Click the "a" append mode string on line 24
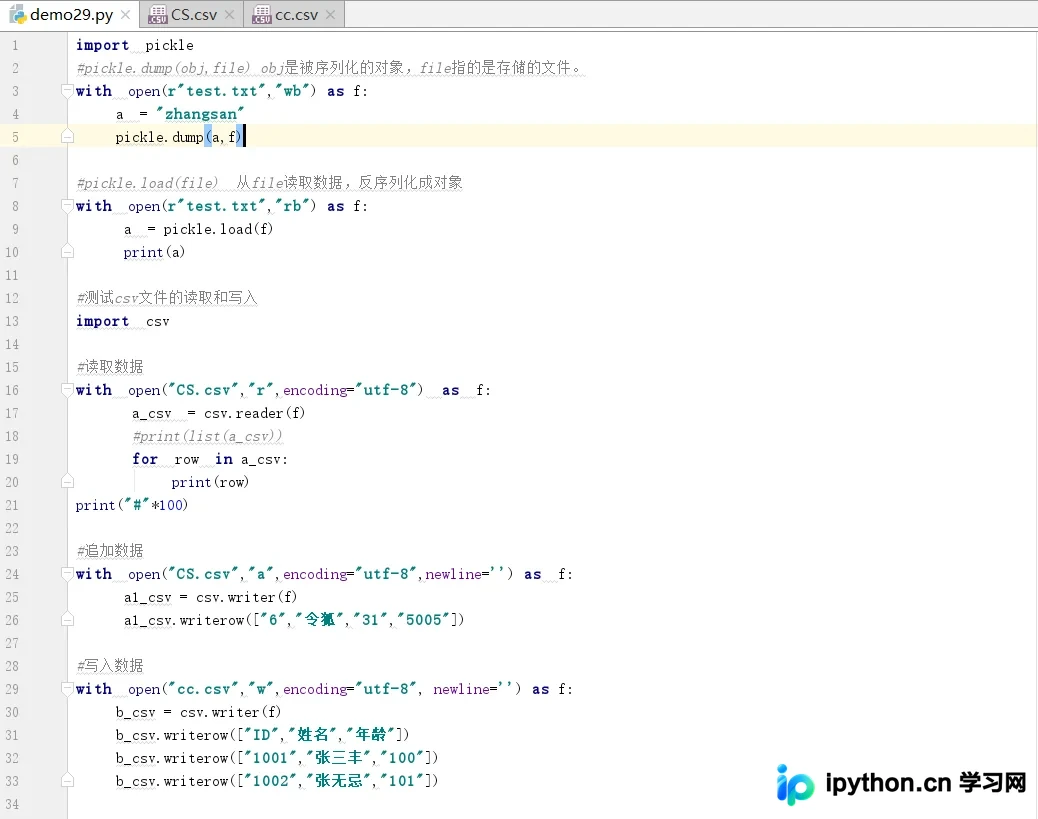The width and height of the screenshot is (1038, 819). (261, 574)
